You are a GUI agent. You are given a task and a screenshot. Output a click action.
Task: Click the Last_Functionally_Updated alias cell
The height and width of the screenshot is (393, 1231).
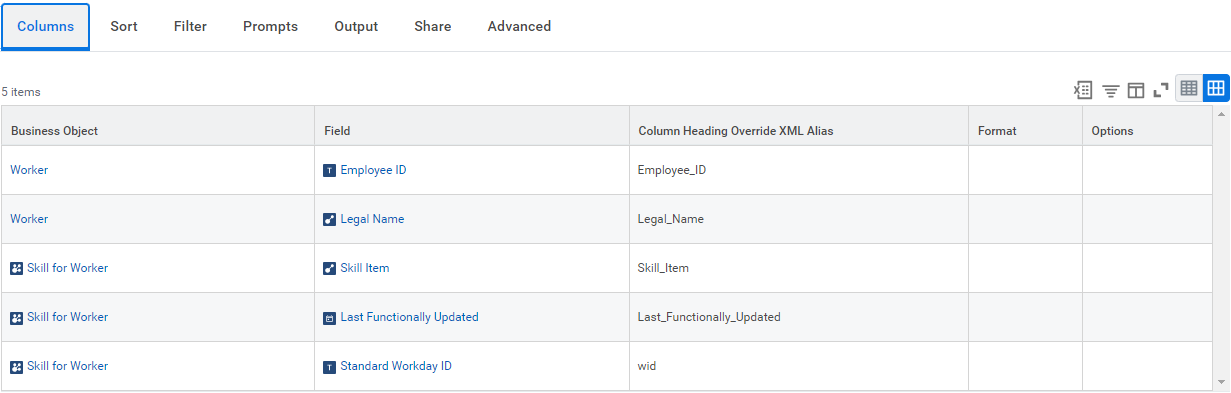tap(798, 317)
